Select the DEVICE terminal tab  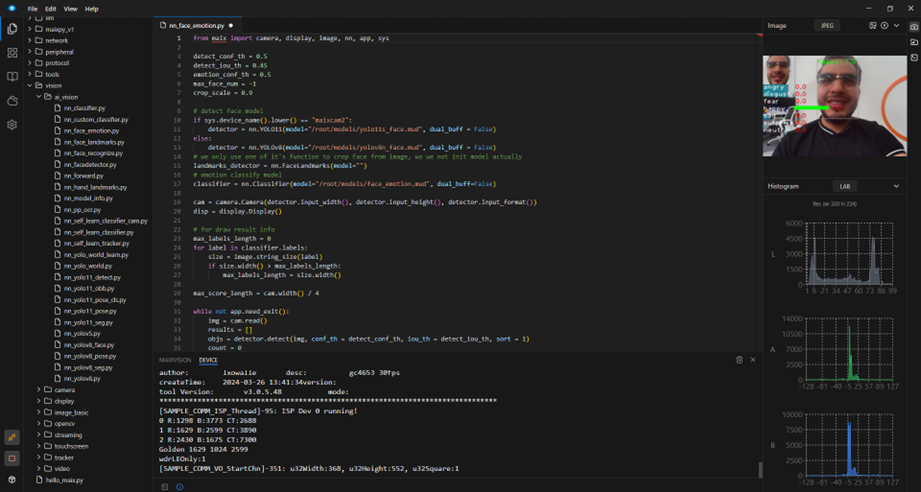[x=208, y=360]
